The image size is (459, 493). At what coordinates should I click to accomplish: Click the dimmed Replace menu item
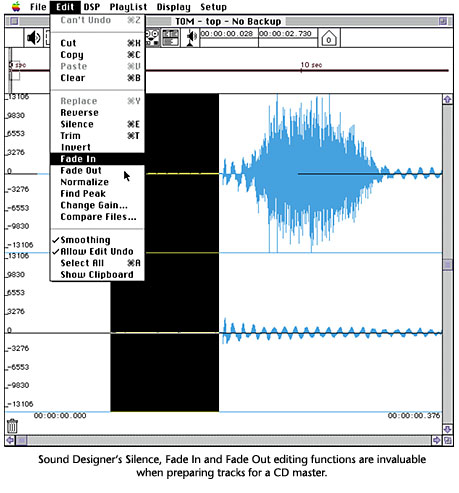pyautogui.click(x=97, y=101)
